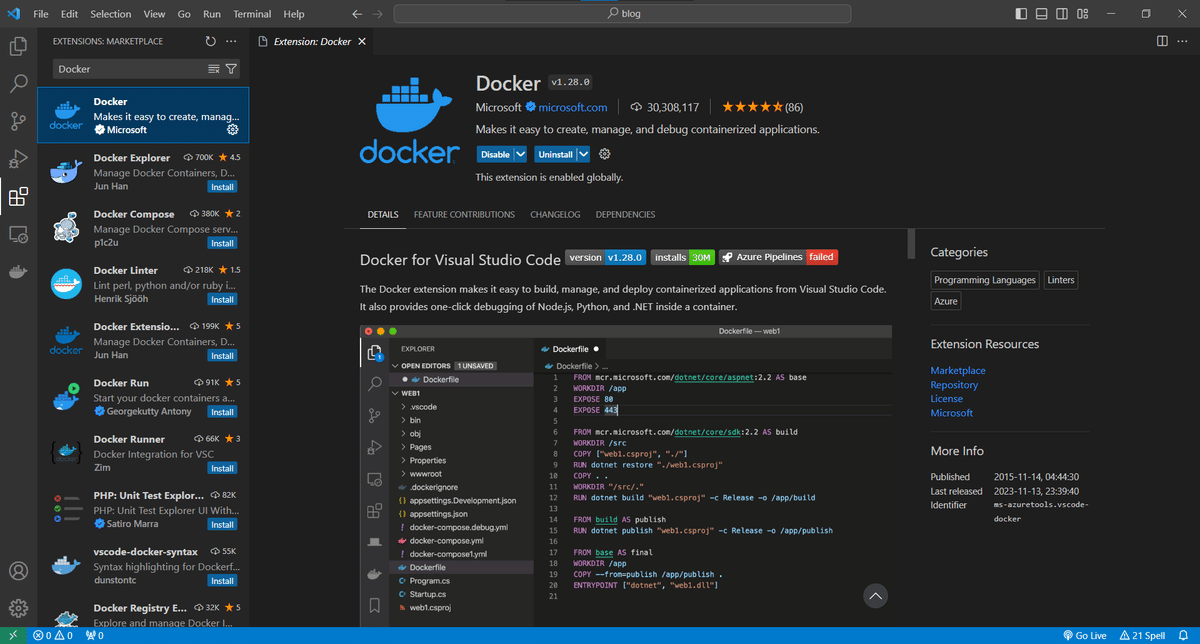The height and width of the screenshot is (644, 1200).
Task: Click the Docker search input field
Action: tap(130, 69)
